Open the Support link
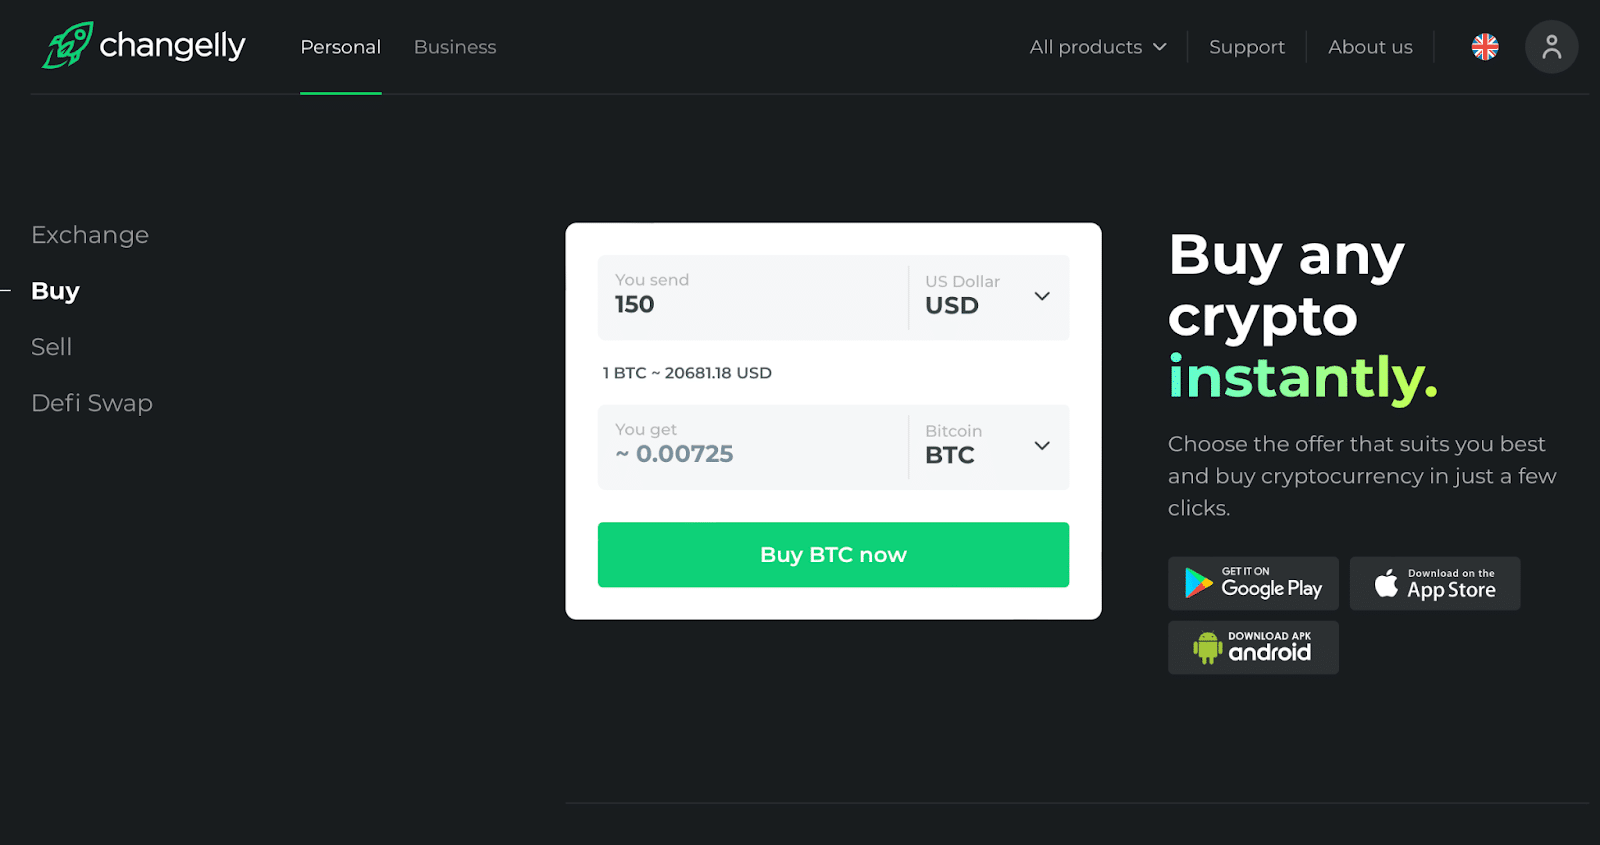The image size is (1600, 845). [1247, 47]
